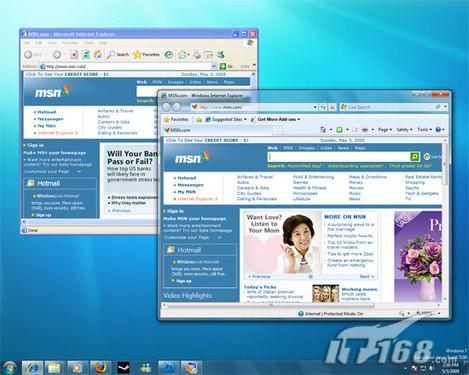Open the Help menu in the IE6 window

point(103,43)
